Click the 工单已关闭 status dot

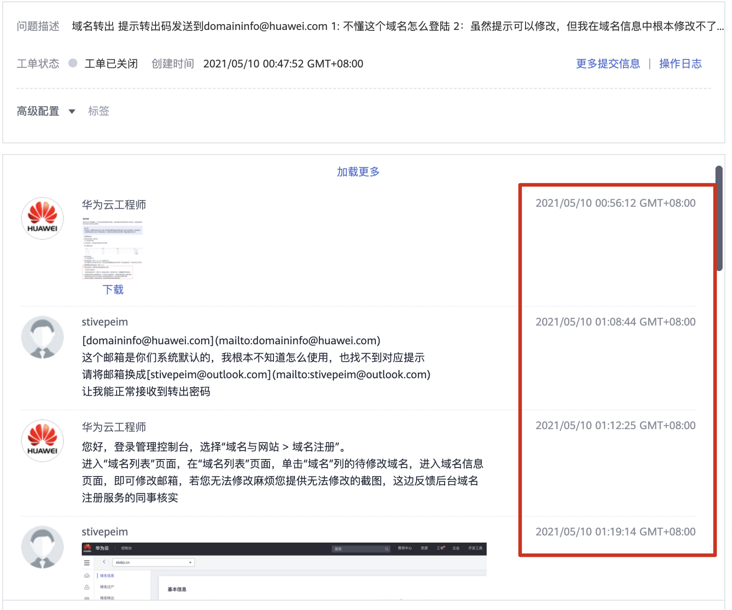tap(73, 63)
